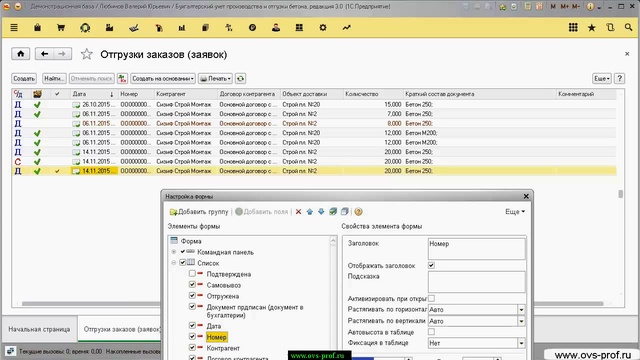Collapse Список tree node

coord(174,263)
